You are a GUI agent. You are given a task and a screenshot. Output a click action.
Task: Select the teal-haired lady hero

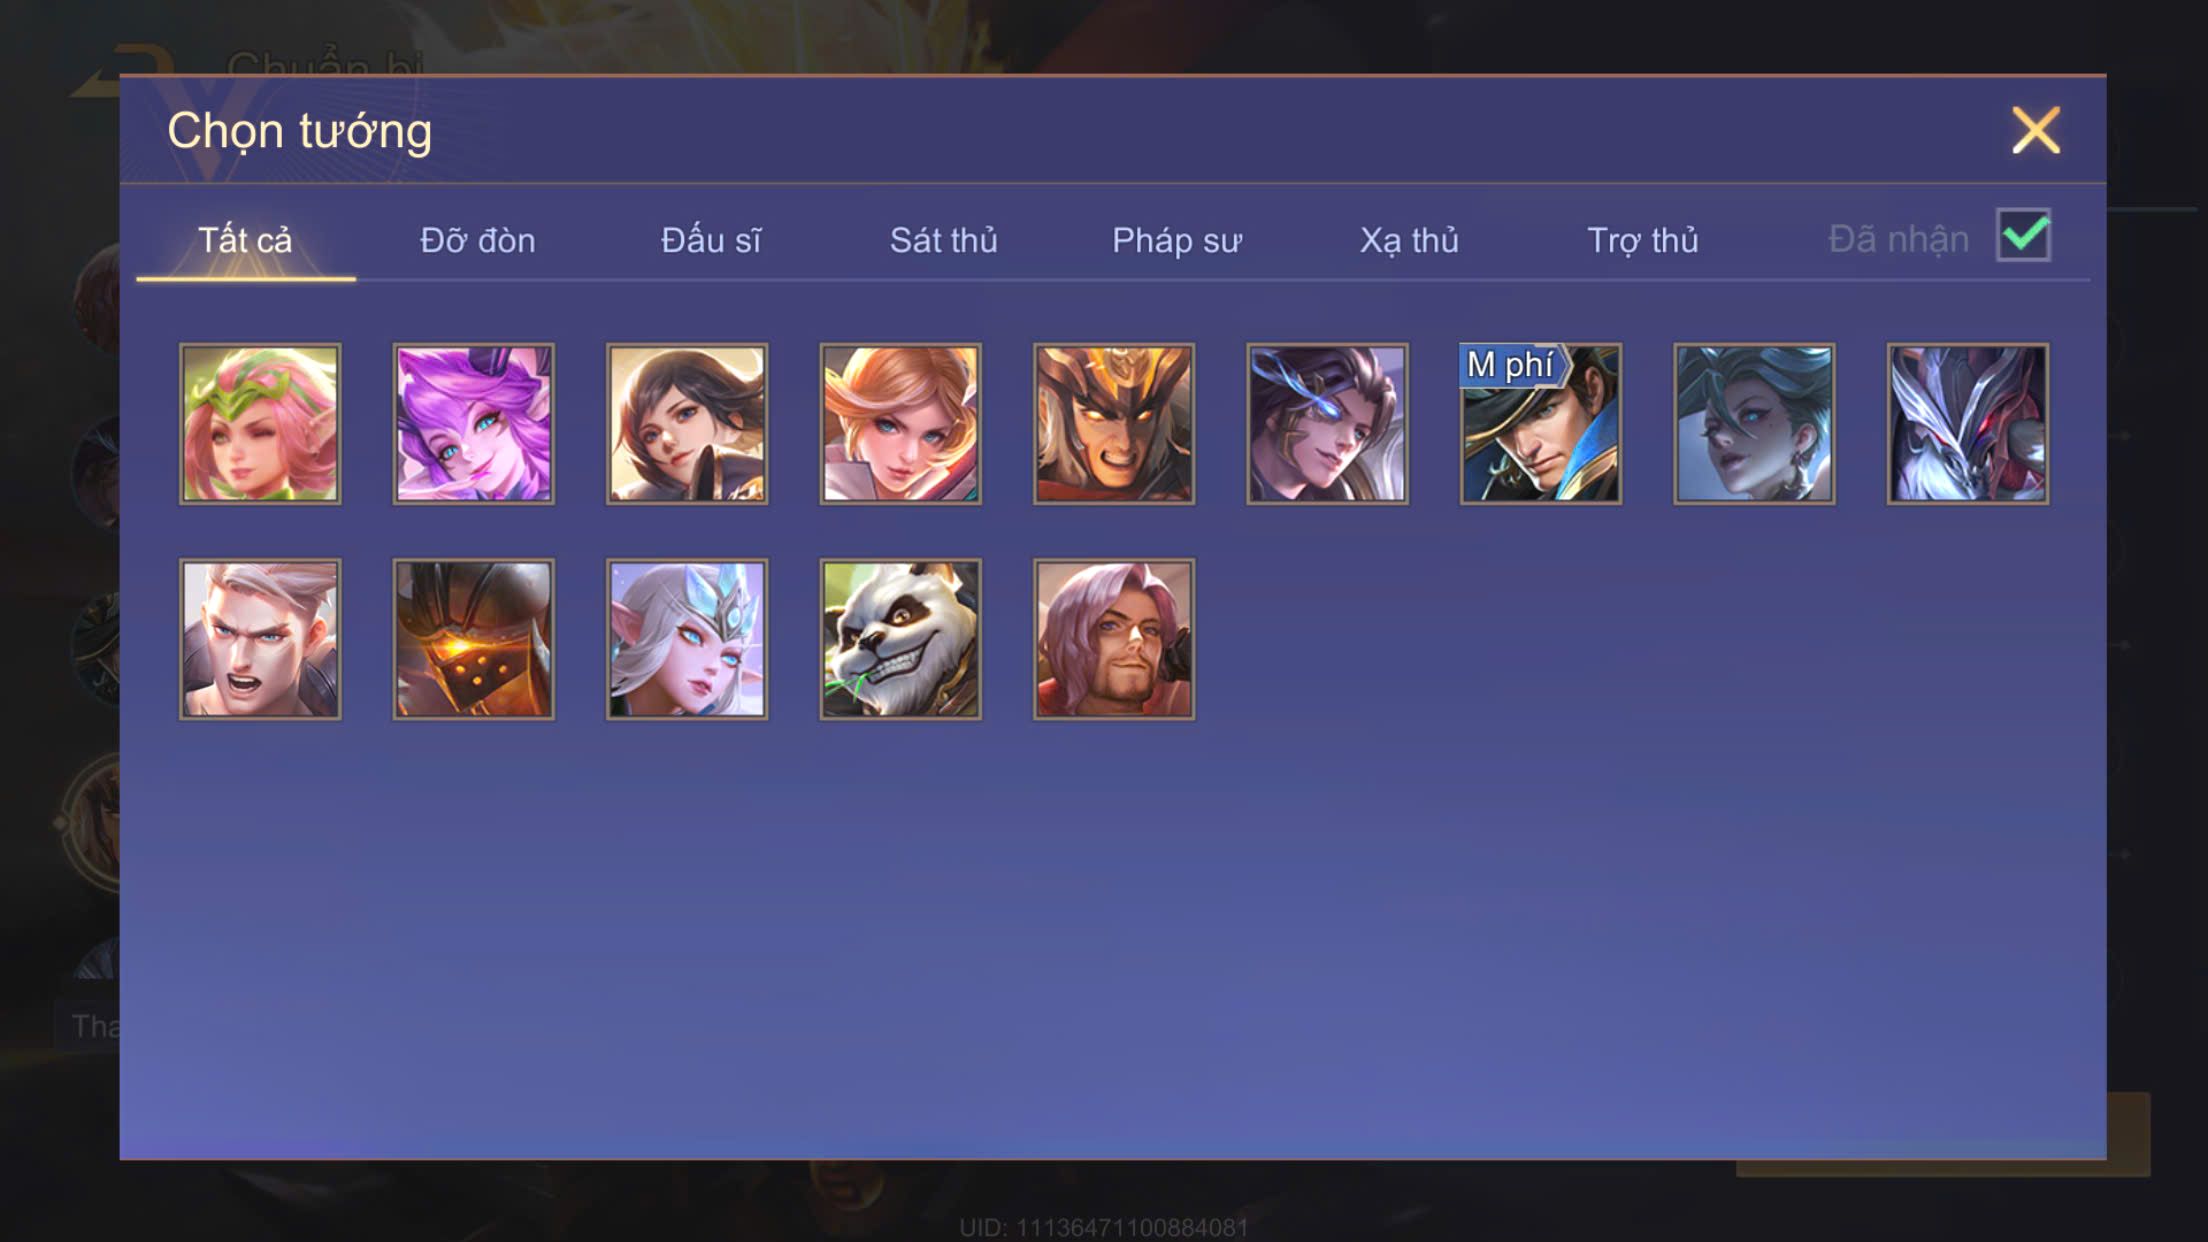(x=1754, y=424)
